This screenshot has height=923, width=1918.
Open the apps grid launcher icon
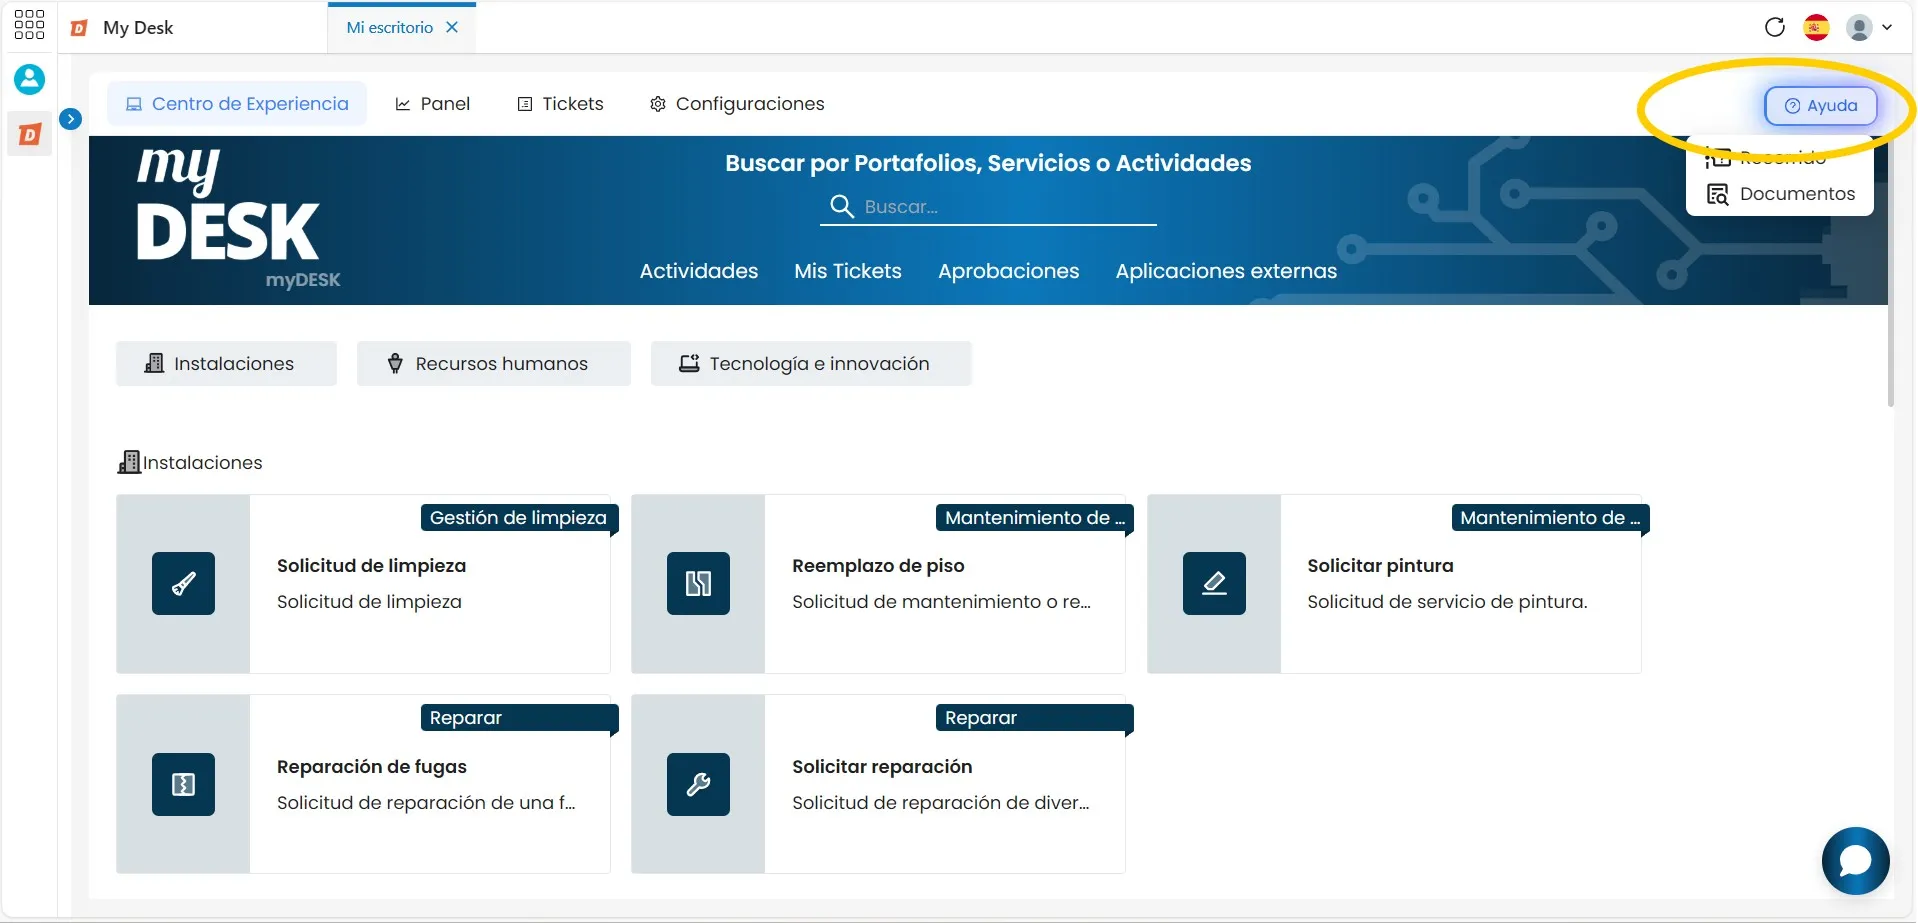click(29, 25)
